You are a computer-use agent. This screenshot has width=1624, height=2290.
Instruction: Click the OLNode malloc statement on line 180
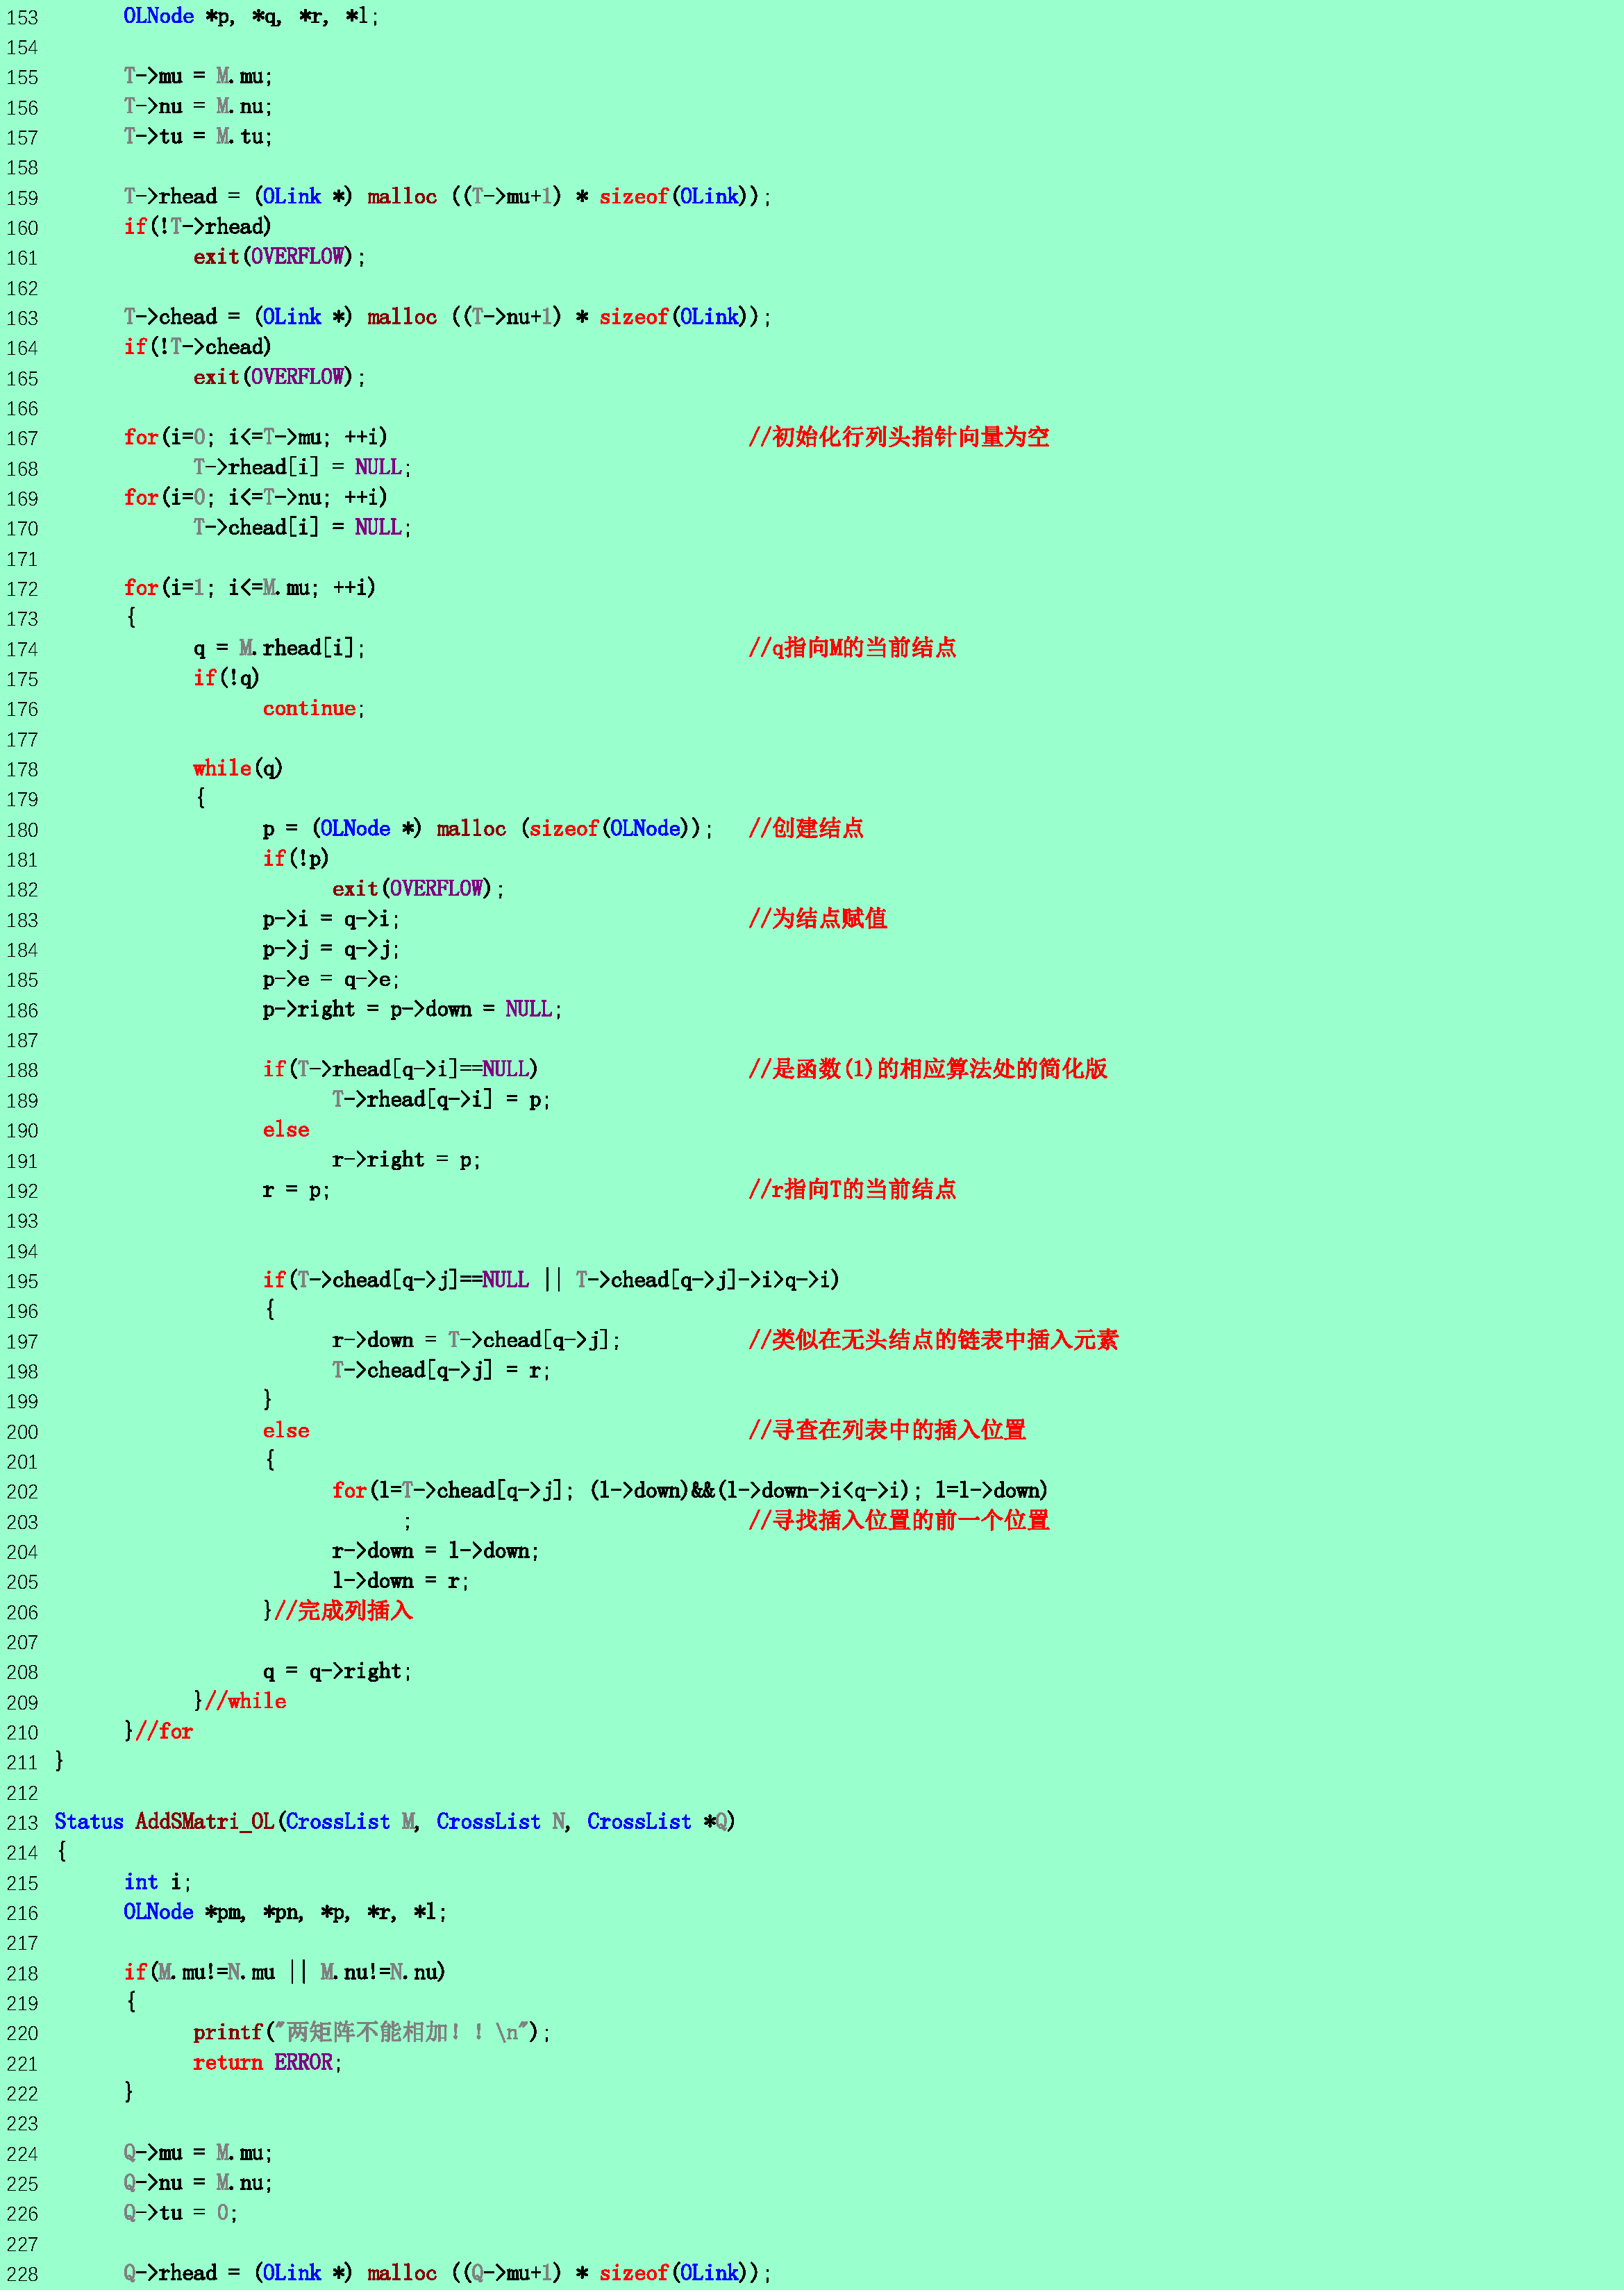488,828
